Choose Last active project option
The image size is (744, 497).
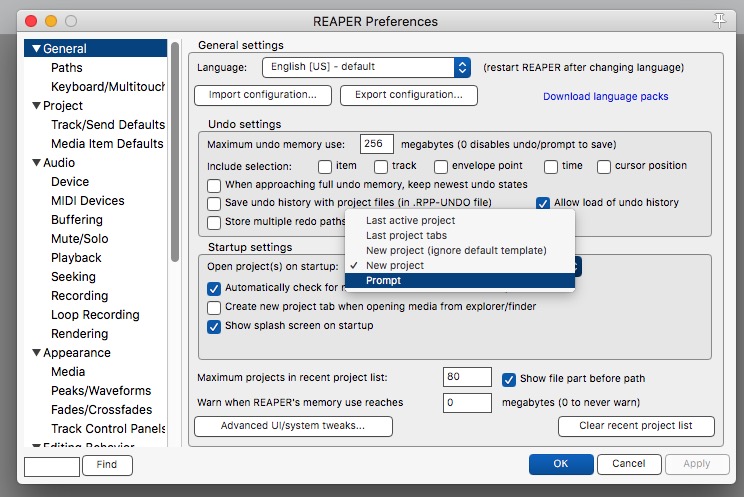pos(460,220)
